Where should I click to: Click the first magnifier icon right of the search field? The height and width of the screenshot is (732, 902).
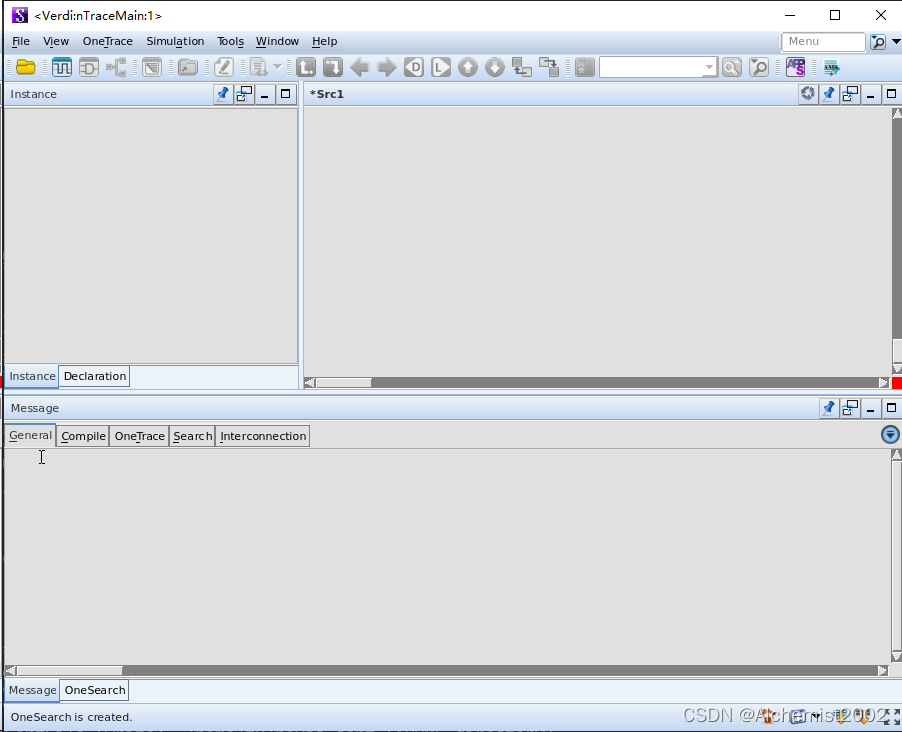tap(732, 67)
